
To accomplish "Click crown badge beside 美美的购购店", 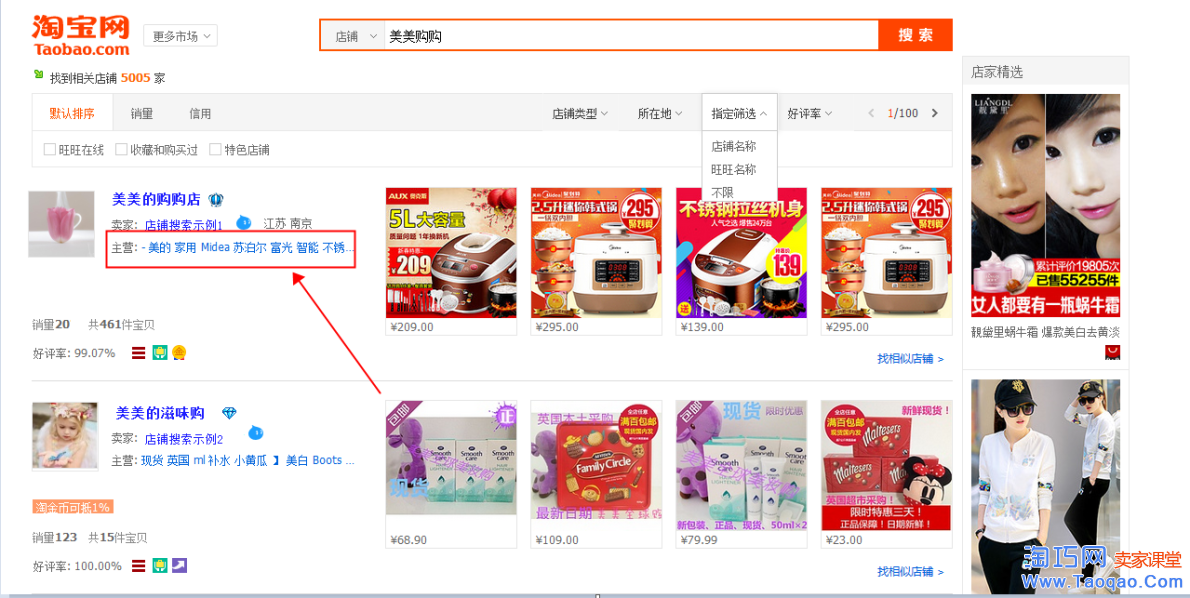I will click(x=216, y=200).
